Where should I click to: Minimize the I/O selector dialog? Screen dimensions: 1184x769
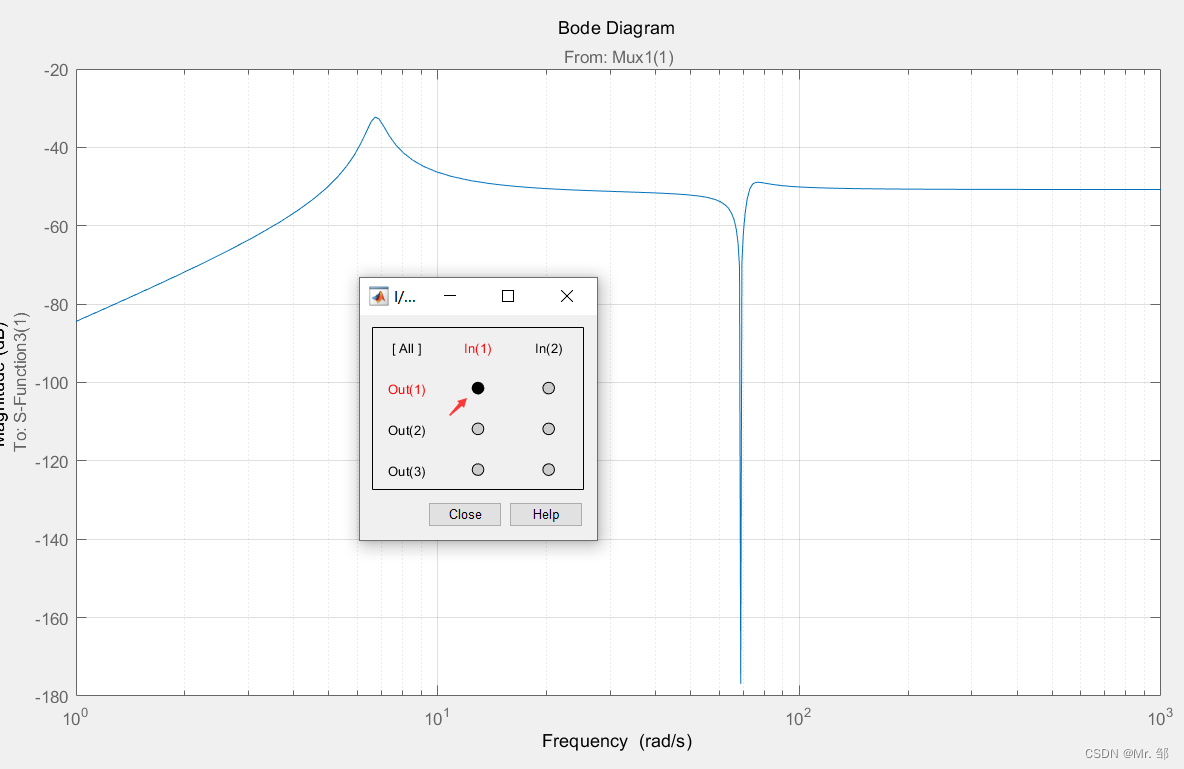[x=450, y=296]
